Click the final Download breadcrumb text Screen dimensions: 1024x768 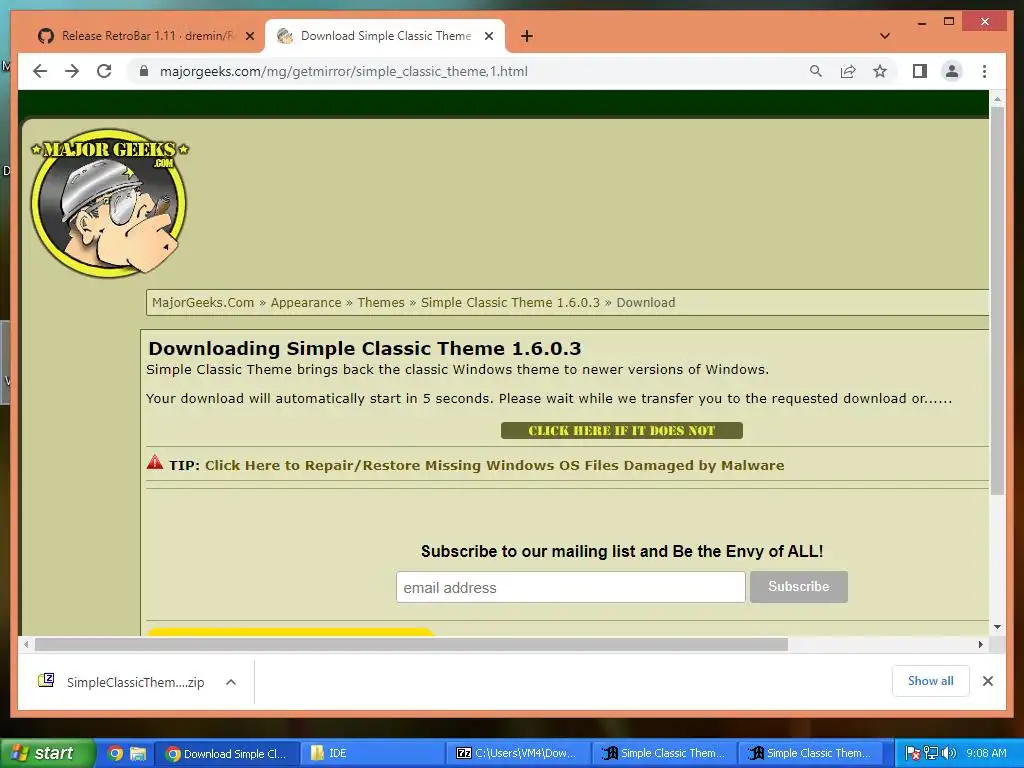(645, 302)
